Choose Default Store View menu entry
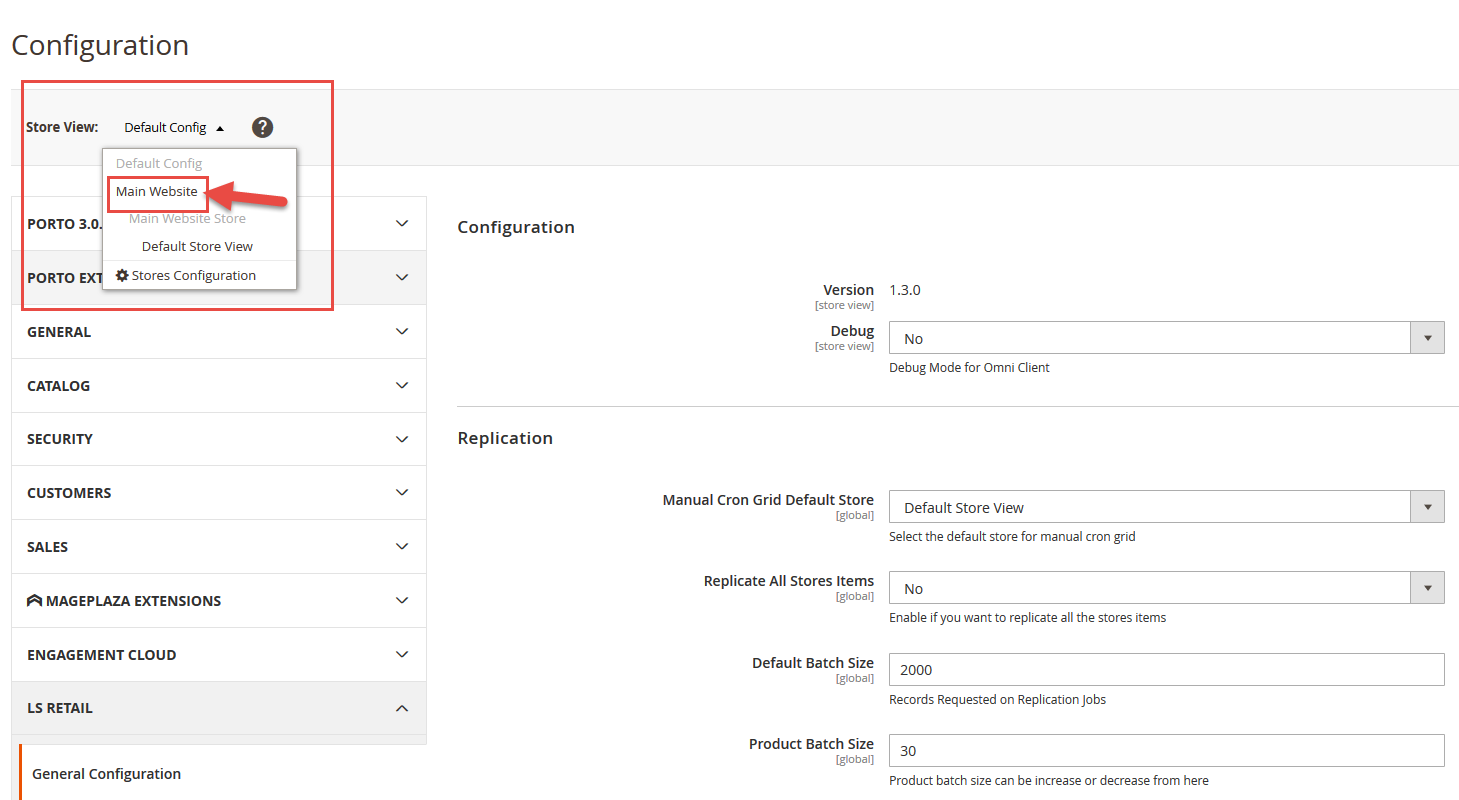This screenshot has width=1459, height=800. [x=197, y=246]
